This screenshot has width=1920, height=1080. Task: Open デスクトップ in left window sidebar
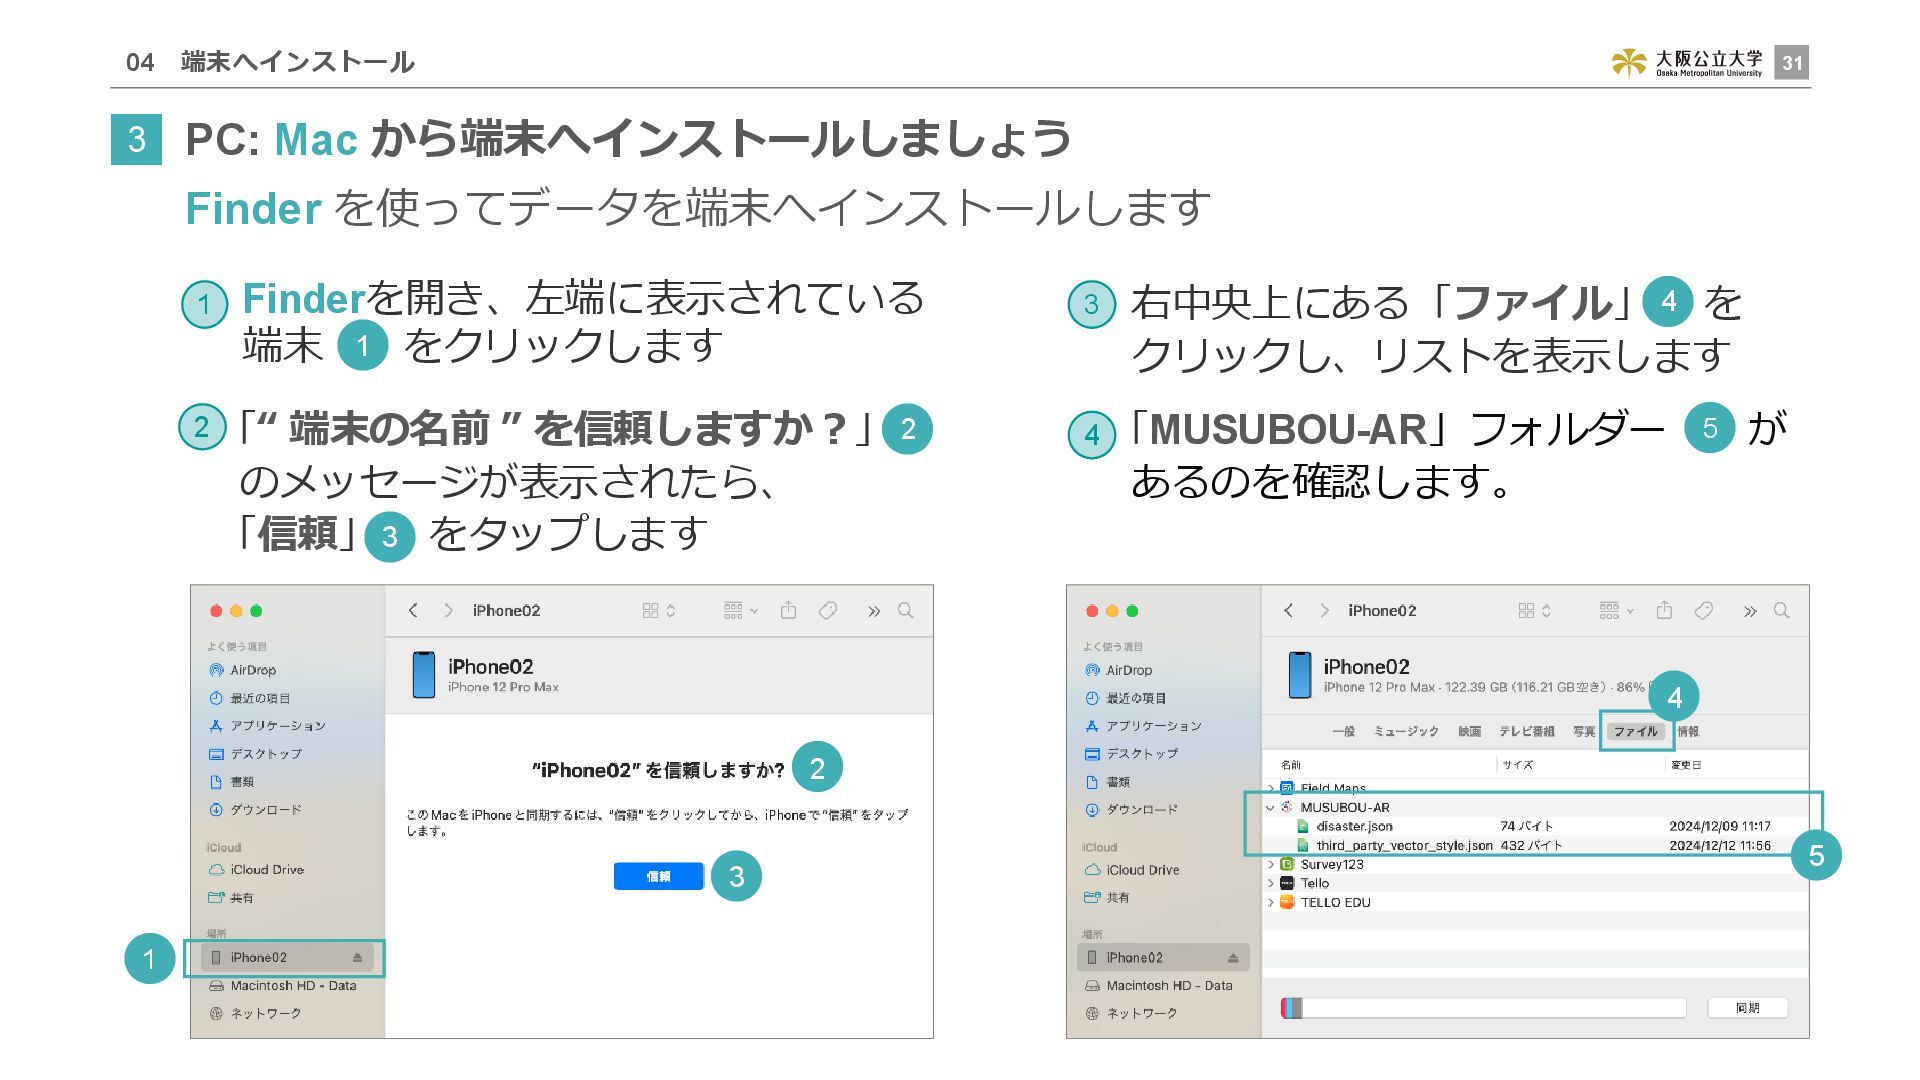tap(255, 754)
